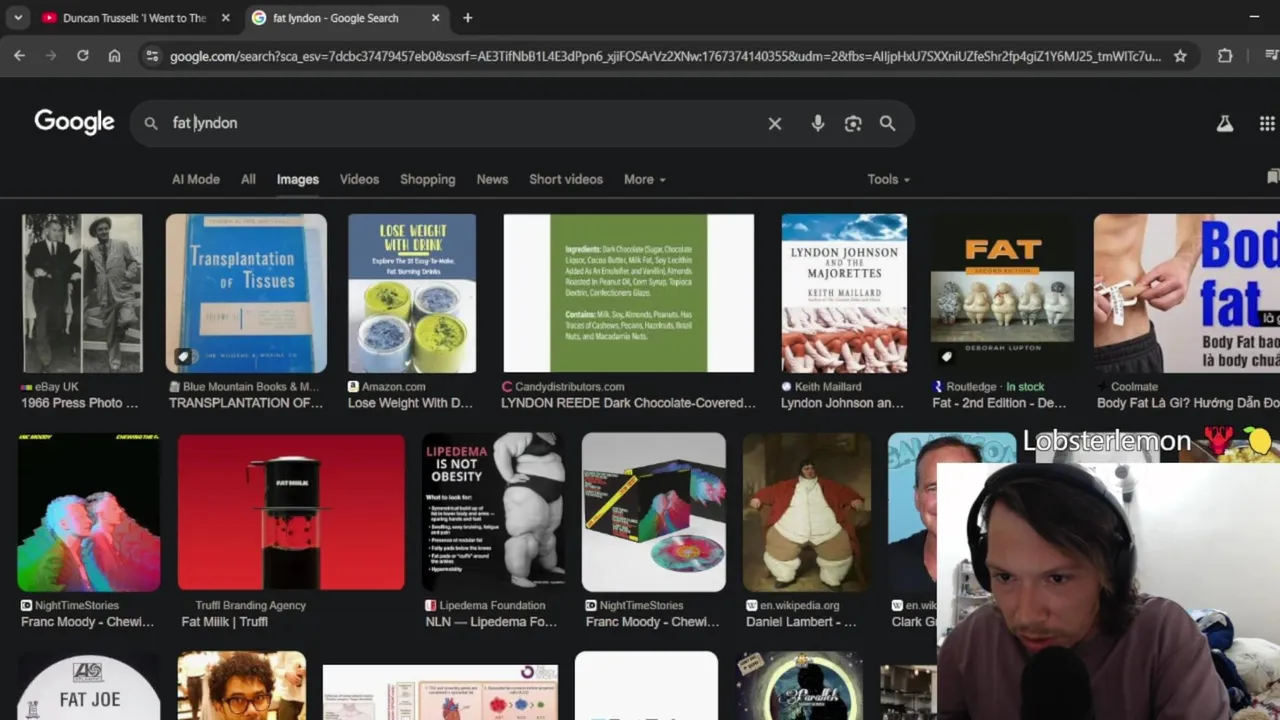Open the Routledge In stock source link
This screenshot has width=1280, height=720.
[x=988, y=386]
